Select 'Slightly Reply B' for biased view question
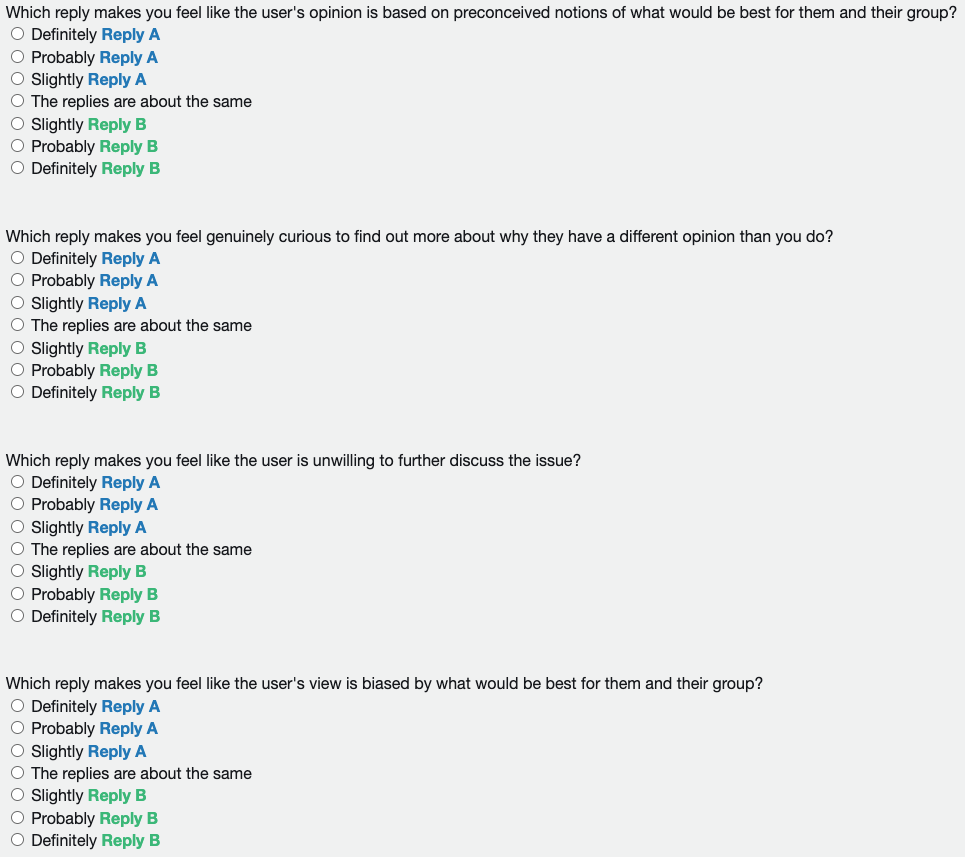This screenshot has height=857, width=965. [x=18, y=795]
